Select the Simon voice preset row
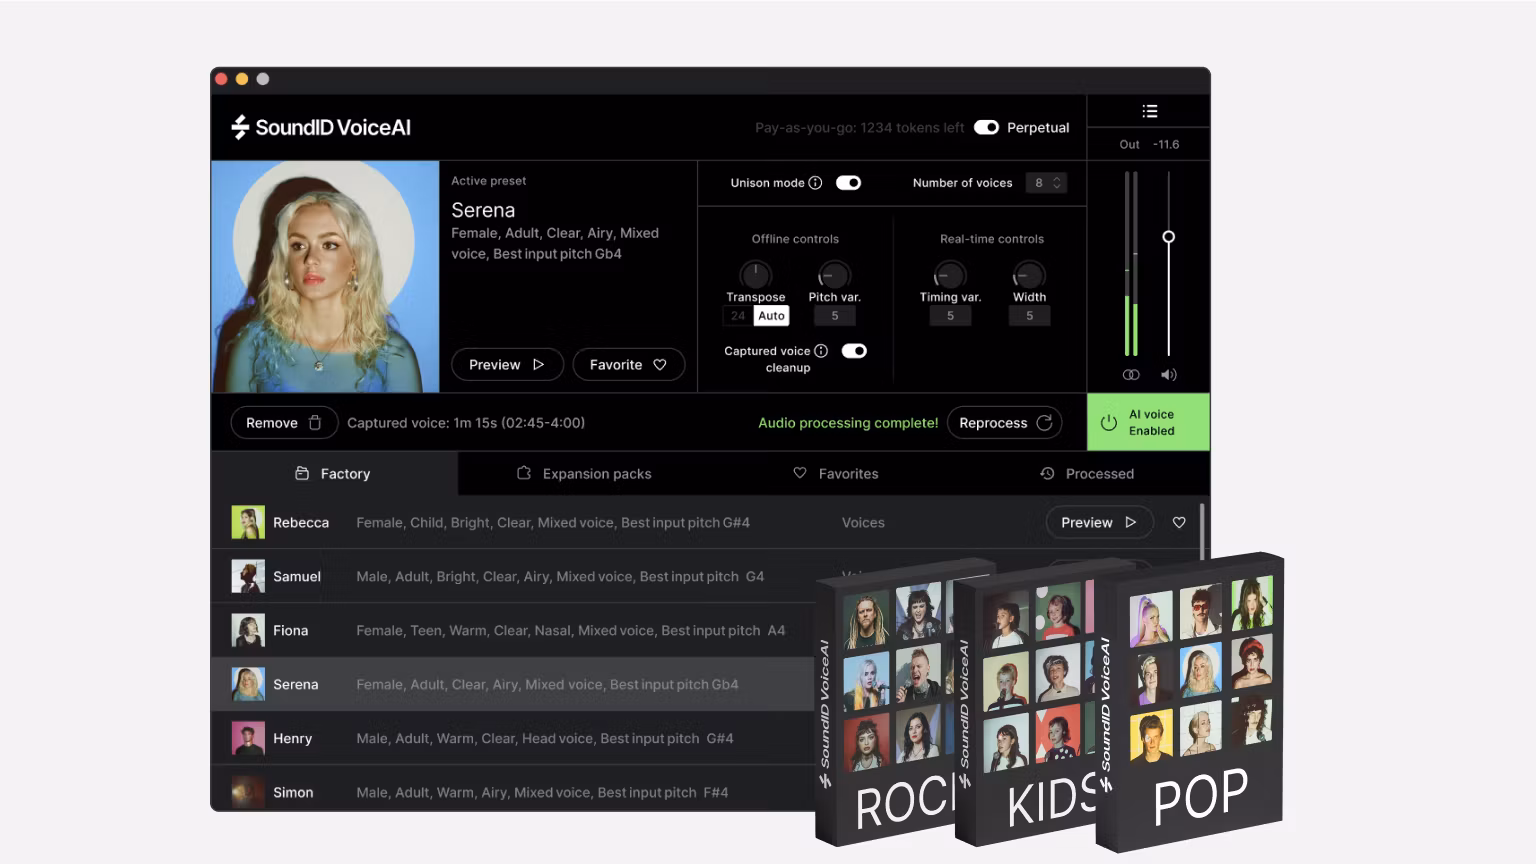 (x=514, y=790)
